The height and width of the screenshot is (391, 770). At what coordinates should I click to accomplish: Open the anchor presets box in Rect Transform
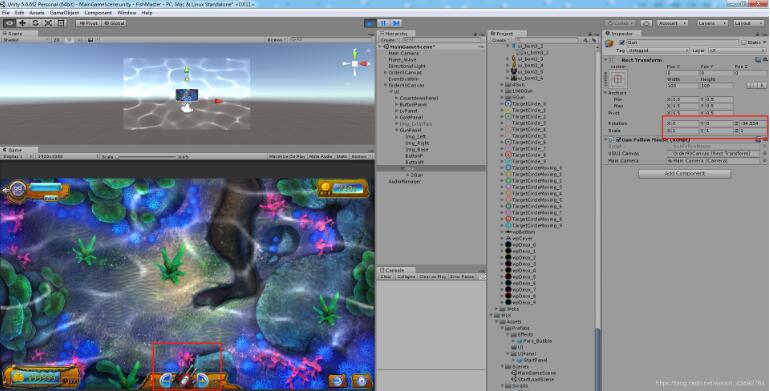pyautogui.click(x=618, y=79)
